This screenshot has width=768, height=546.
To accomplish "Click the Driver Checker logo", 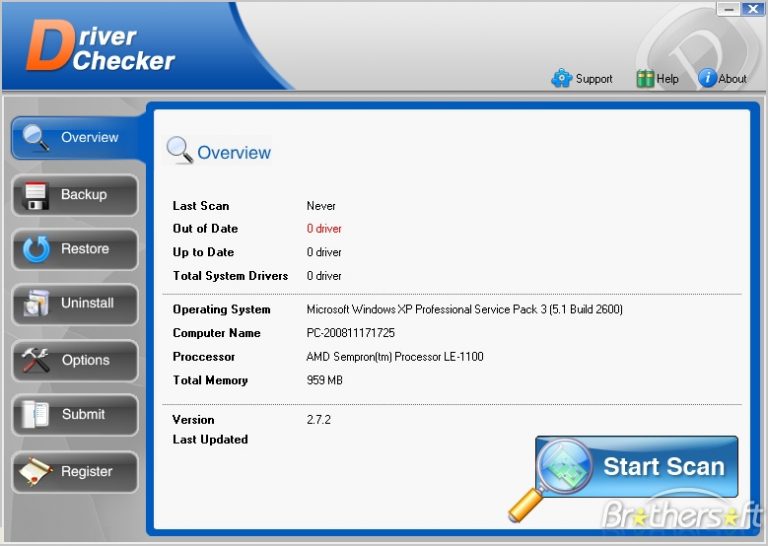I will [100, 47].
